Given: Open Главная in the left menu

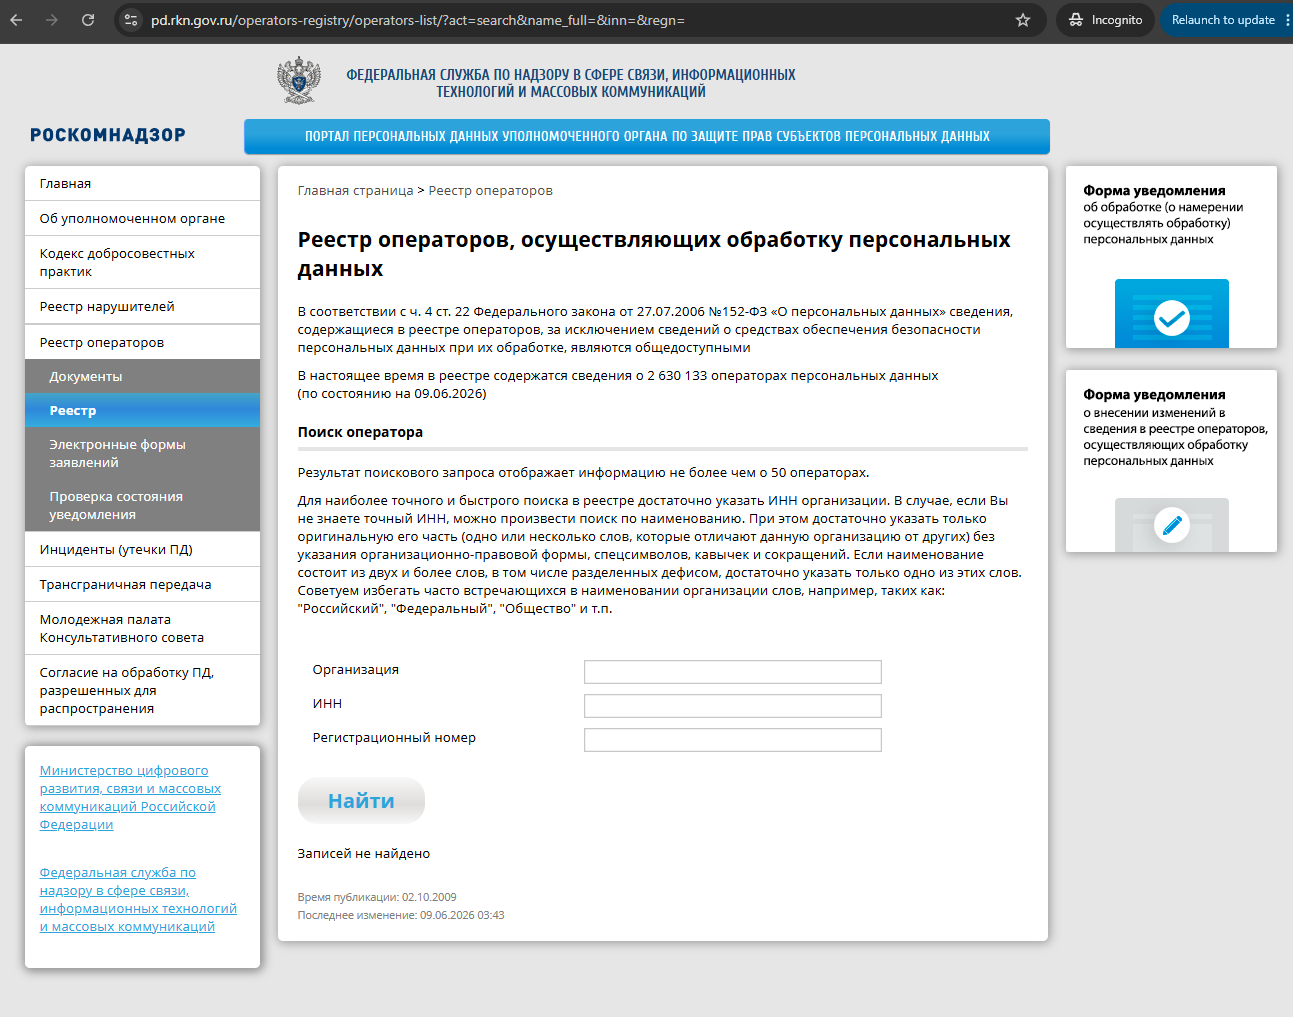Looking at the screenshot, I should (x=142, y=184).
